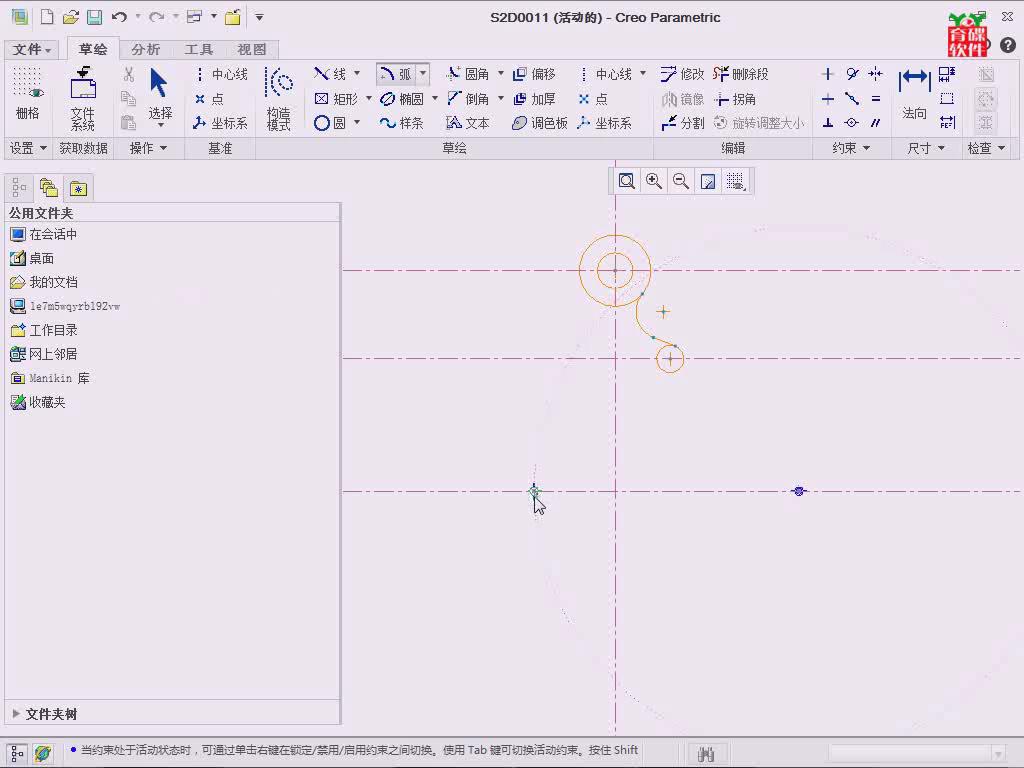
Task: Open the Setup (设置) group dropdown
Action: [x=28, y=148]
